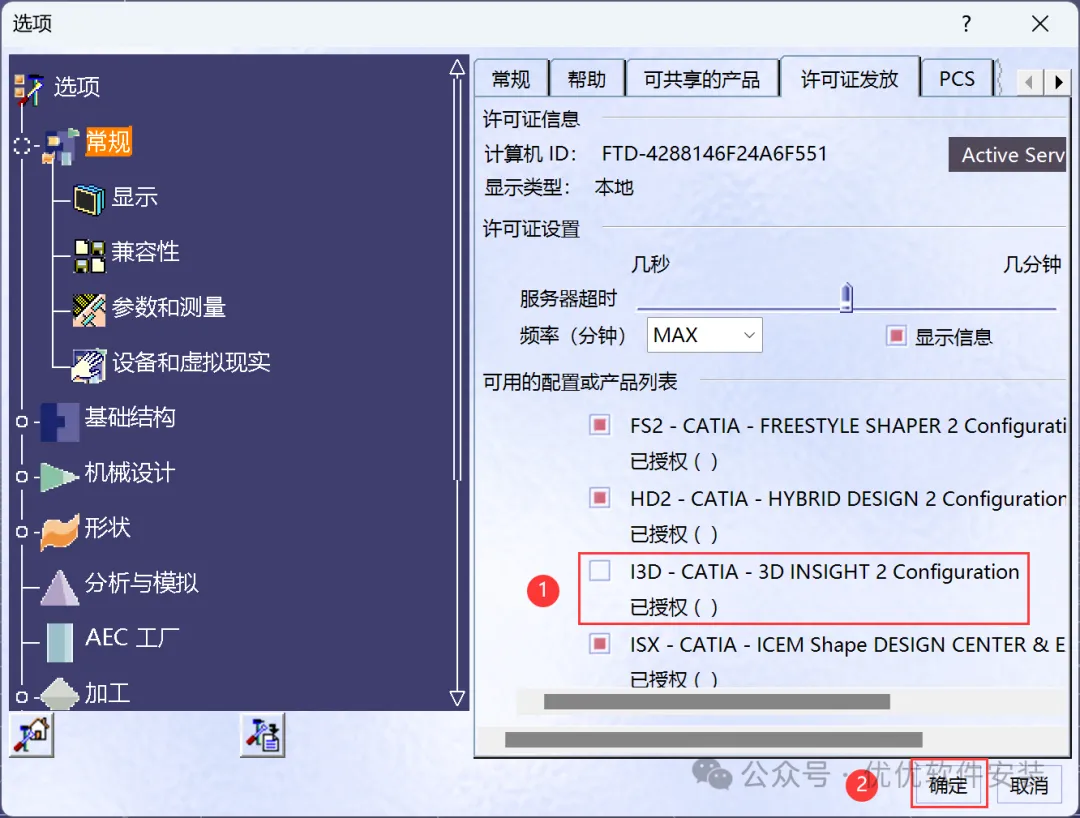Image resolution: width=1080 pixels, height=818 pixels.
Task: Click the Active Serv button
Action: pyautogui.click(x=1007, y=154)
